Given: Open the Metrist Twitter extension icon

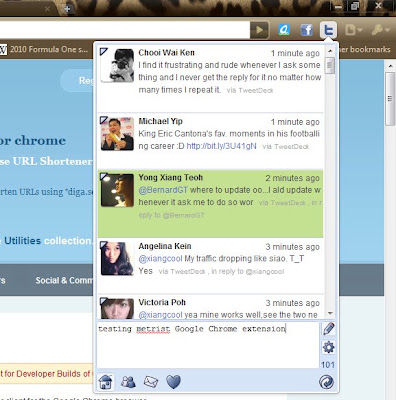Looking at the screenshot, I should [x=328, y=30].
